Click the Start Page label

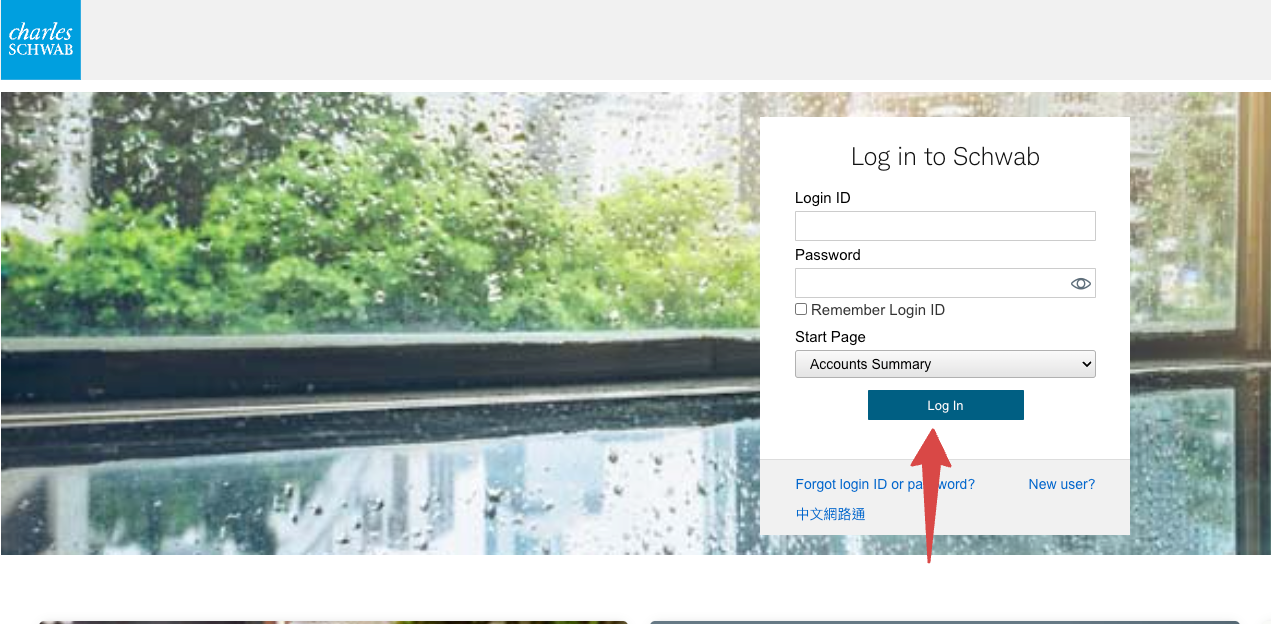(x=830, y=337)
